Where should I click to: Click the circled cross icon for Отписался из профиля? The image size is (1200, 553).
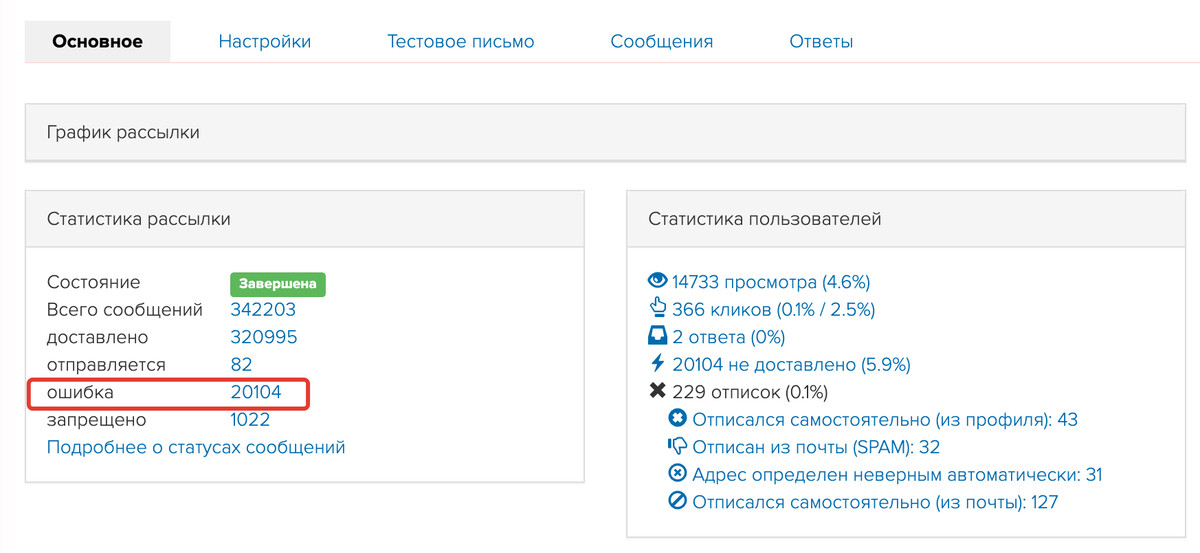click(x=677, y=419)
